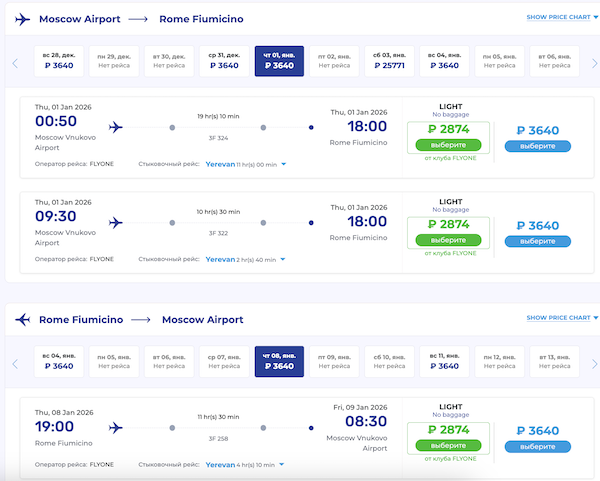The width and height of the screenshot is (600, 481).
Task: Click airplane icon beside Rome Fiumicino return heading
Action: 21,320
